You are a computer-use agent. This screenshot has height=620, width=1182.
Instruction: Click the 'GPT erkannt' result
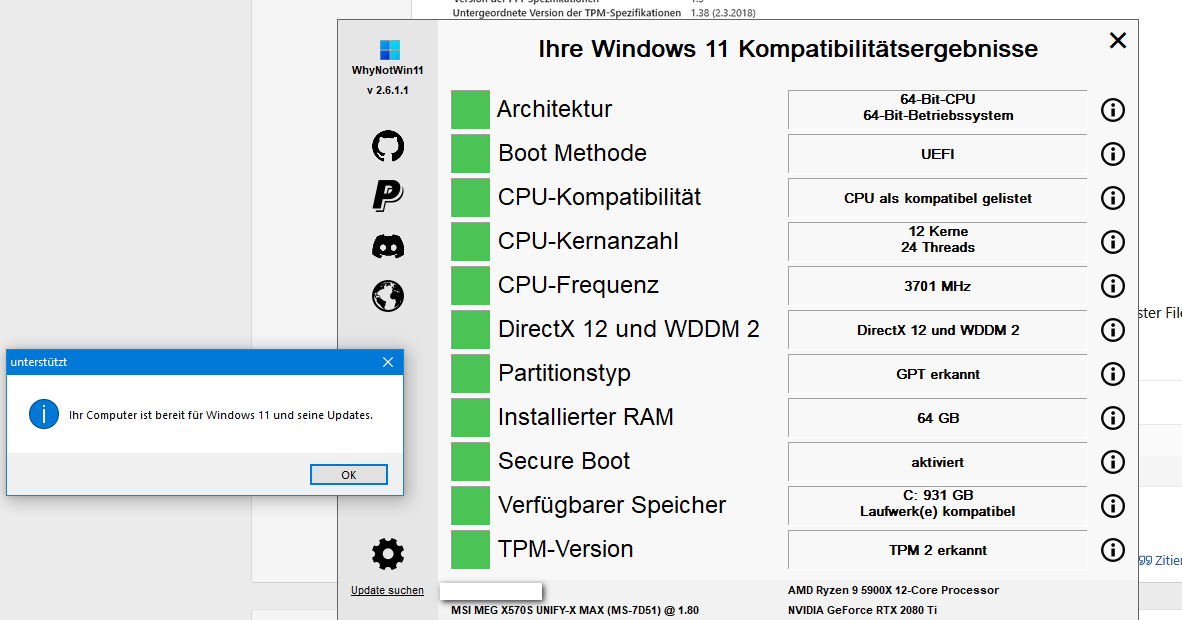coord(938,374)
